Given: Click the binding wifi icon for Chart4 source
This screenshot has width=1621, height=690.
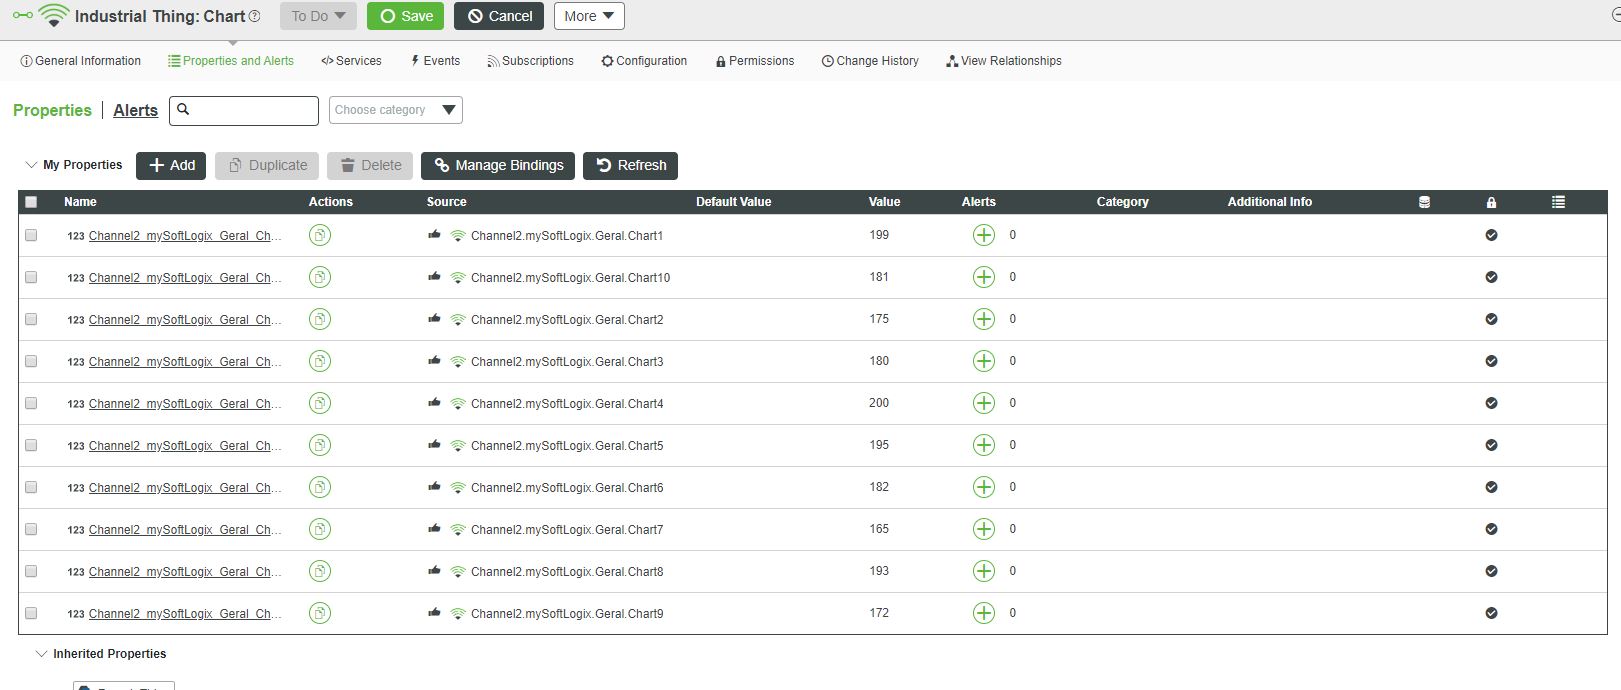Looking at the screenshot, I should (458, 404).
